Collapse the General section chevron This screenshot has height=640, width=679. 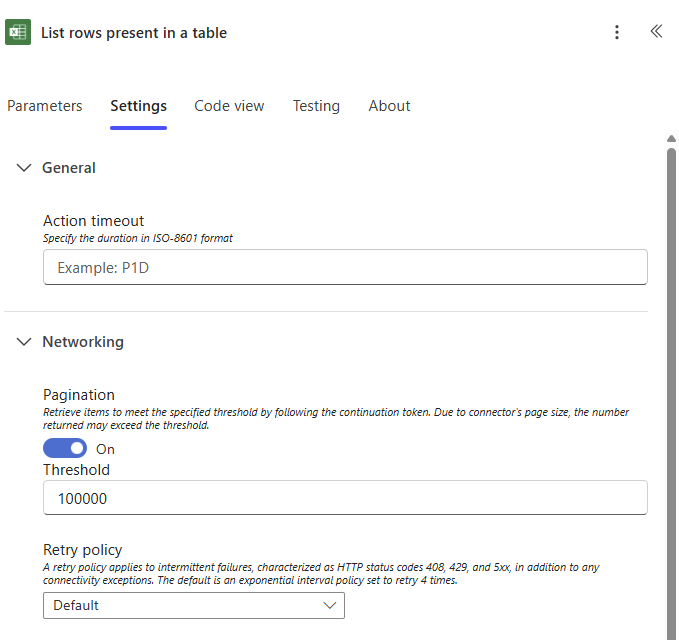[24, 168]
